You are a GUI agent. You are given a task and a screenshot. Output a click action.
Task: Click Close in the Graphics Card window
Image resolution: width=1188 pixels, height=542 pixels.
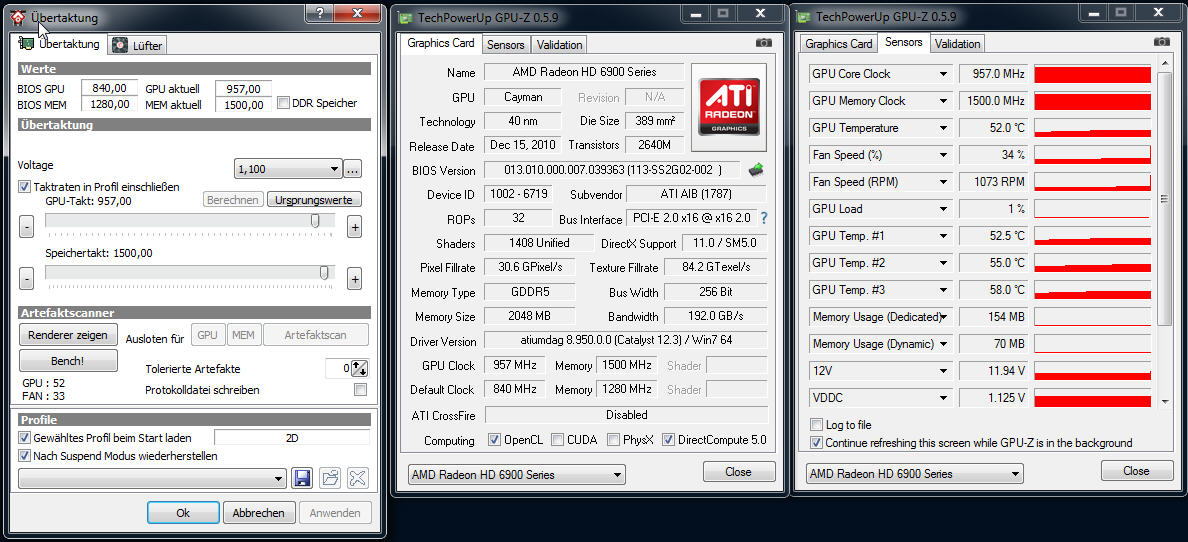pyautogui.click(x=739, y=472)
